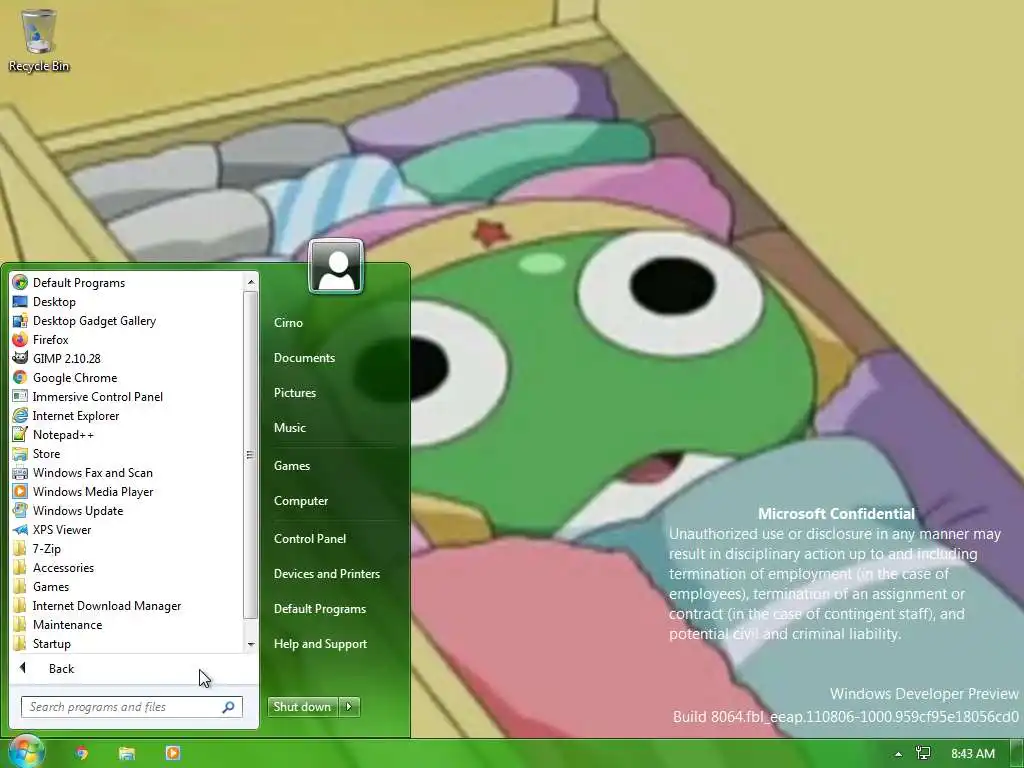Click the Start orb button
1024x768 pixels.
26,752
